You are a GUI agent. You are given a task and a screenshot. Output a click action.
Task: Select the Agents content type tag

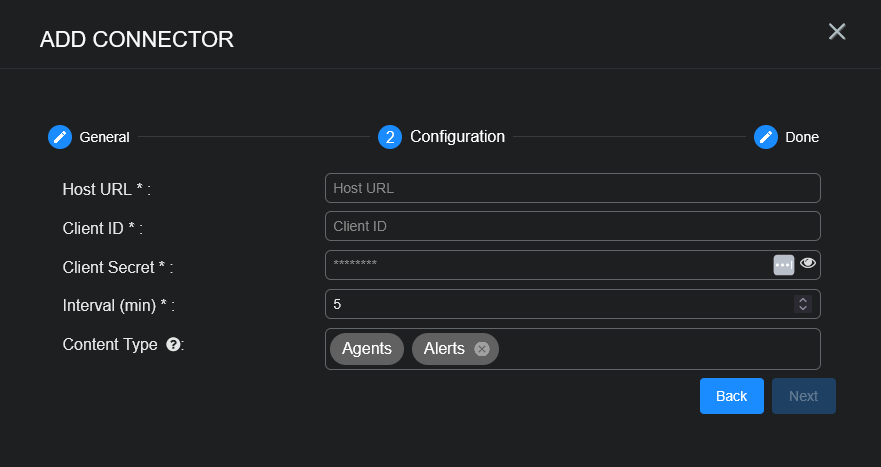(x=366, y=349)
